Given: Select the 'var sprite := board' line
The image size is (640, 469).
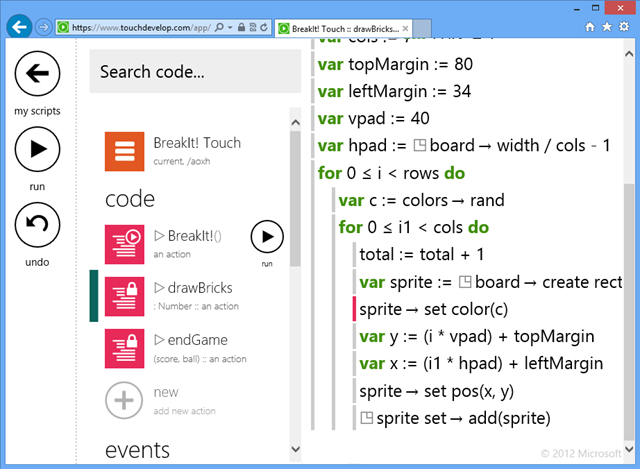Looking at the screenshot, I should coord(491,282).
